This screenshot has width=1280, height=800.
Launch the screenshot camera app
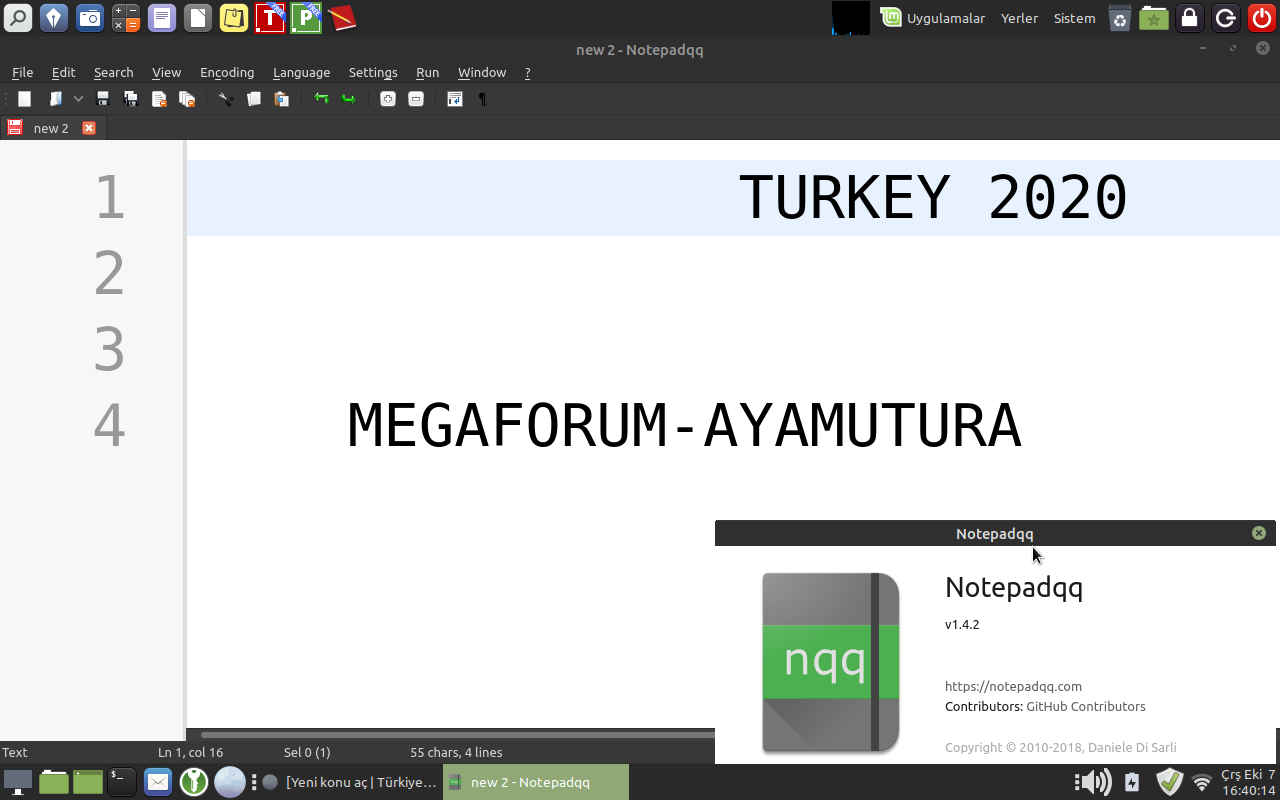tap(90, 18)
